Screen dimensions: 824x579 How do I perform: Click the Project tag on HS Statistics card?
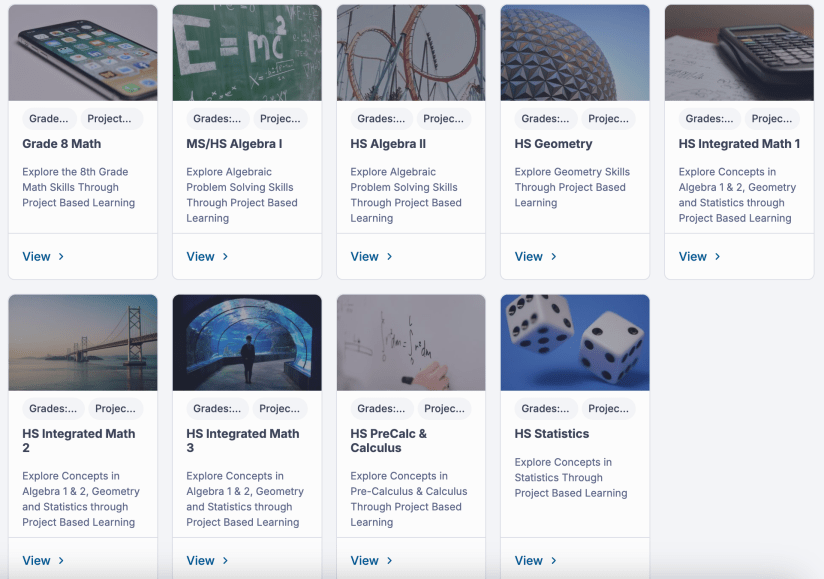pyautogui.click(x=608, y=409)
